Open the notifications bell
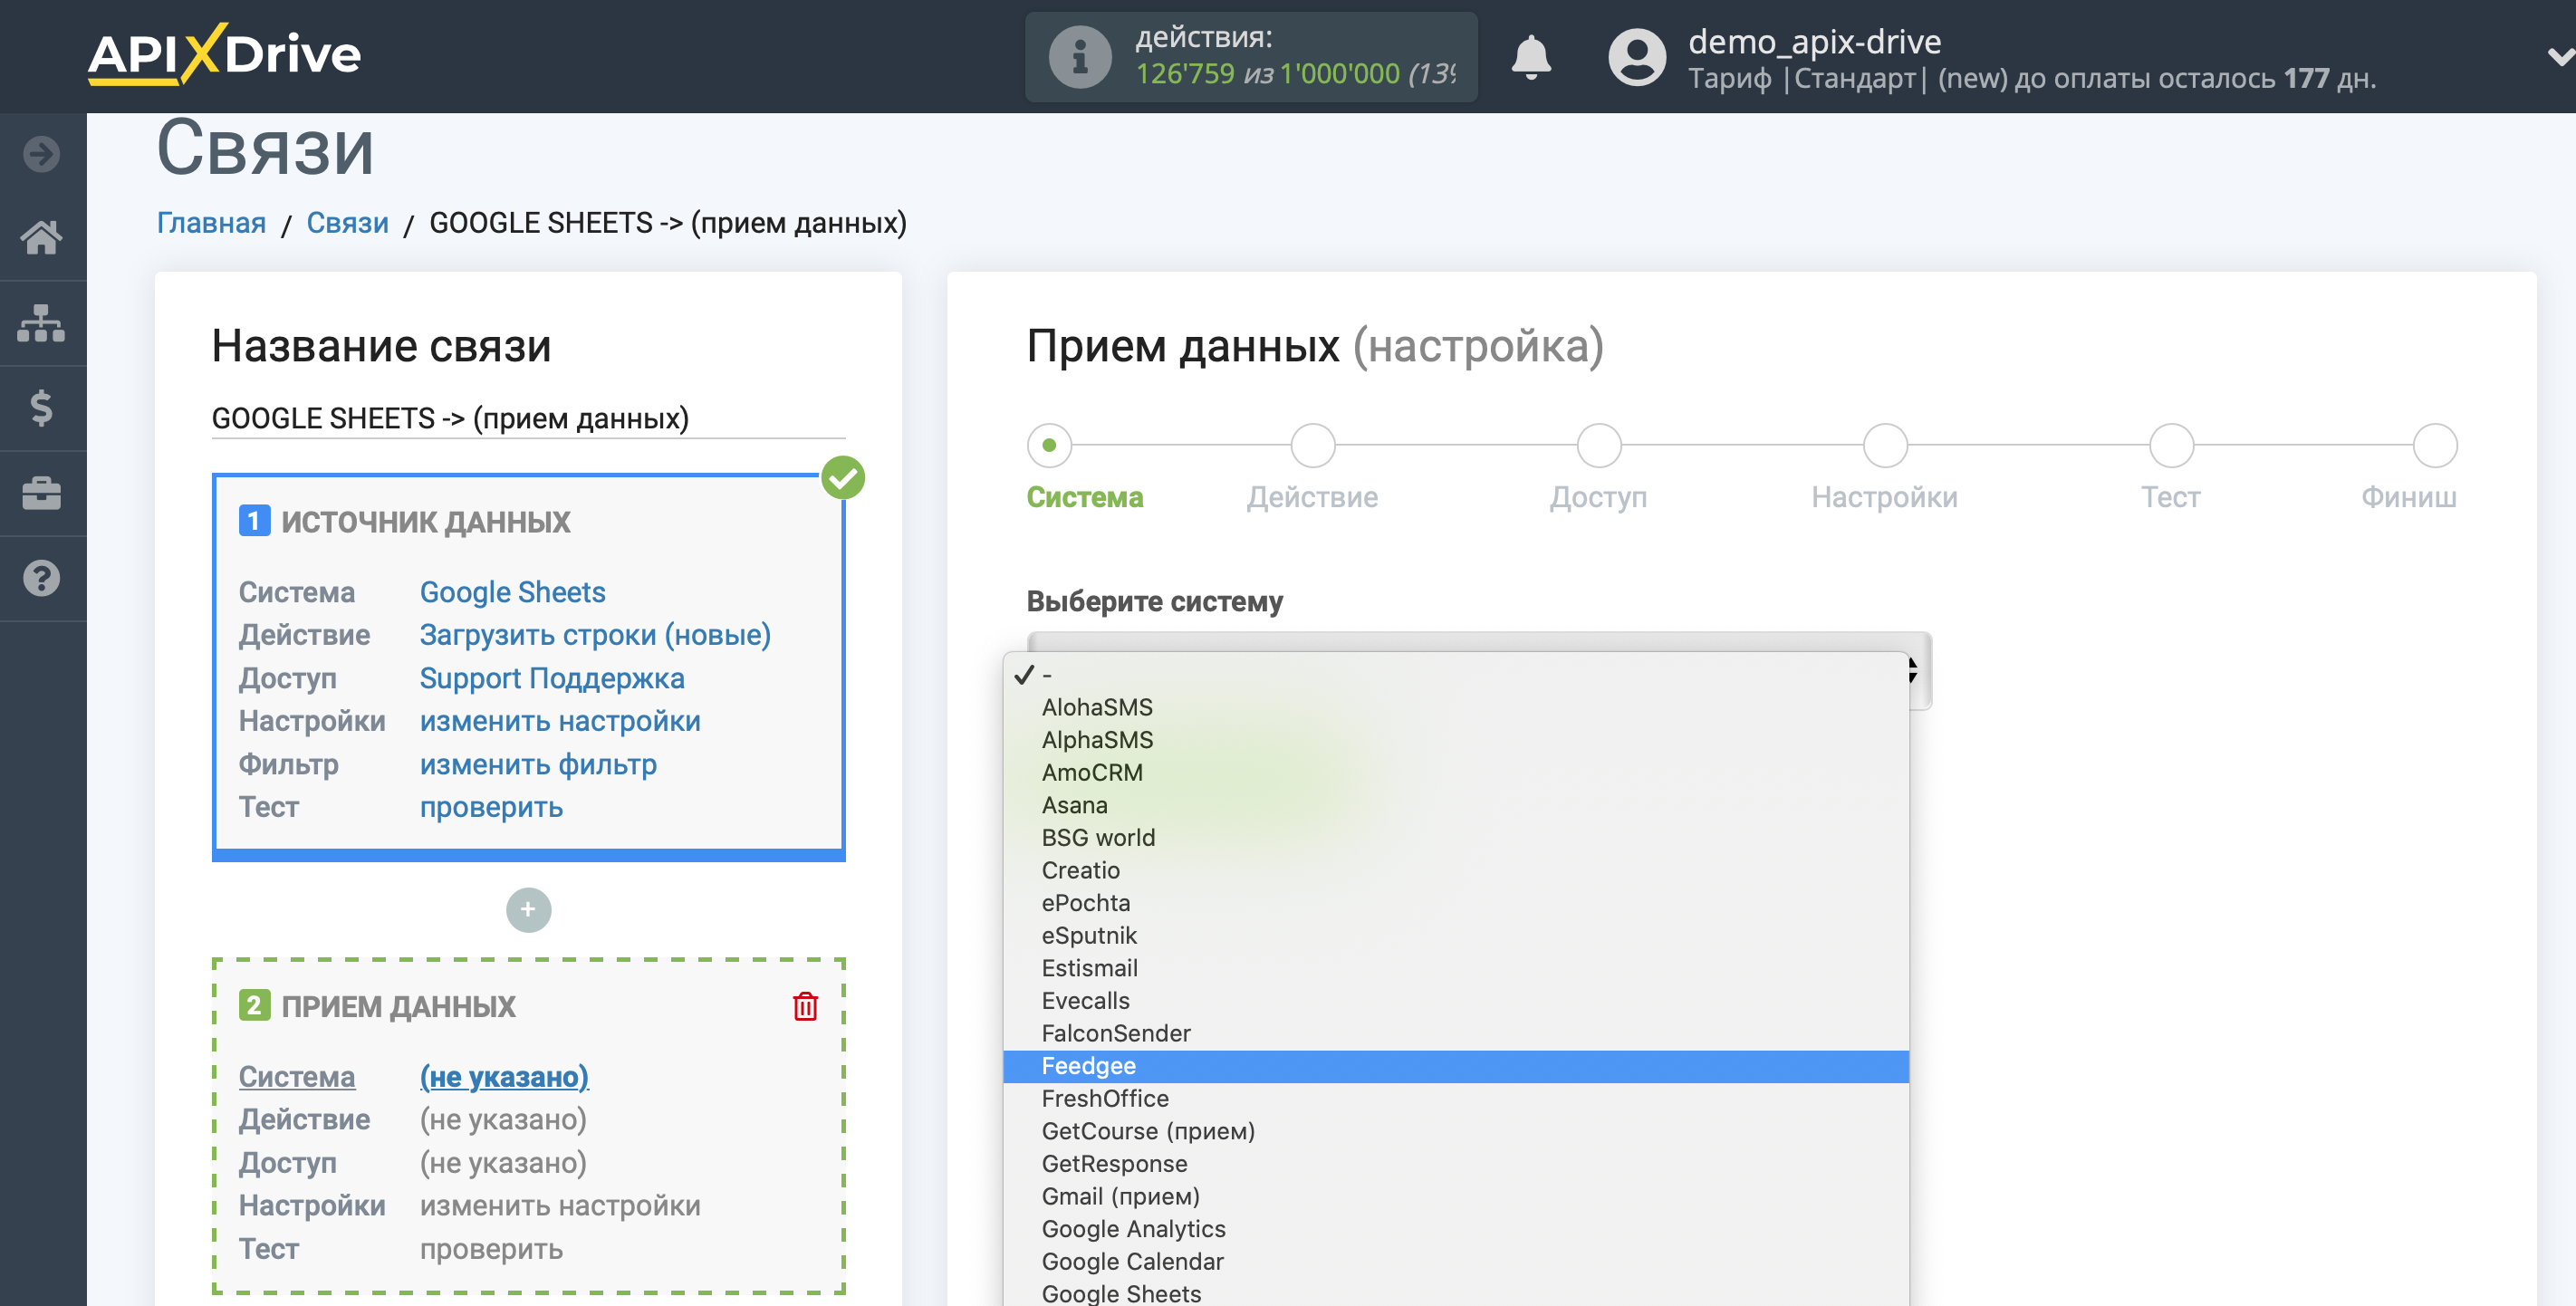This screenshot has width=2576, height=1306. (1531, 56)
